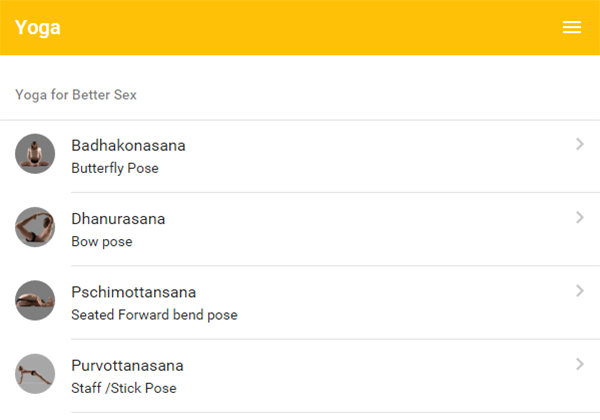Open the Badhakonasana title
Screen dimensions: 600x420
[x=128, y=145]
